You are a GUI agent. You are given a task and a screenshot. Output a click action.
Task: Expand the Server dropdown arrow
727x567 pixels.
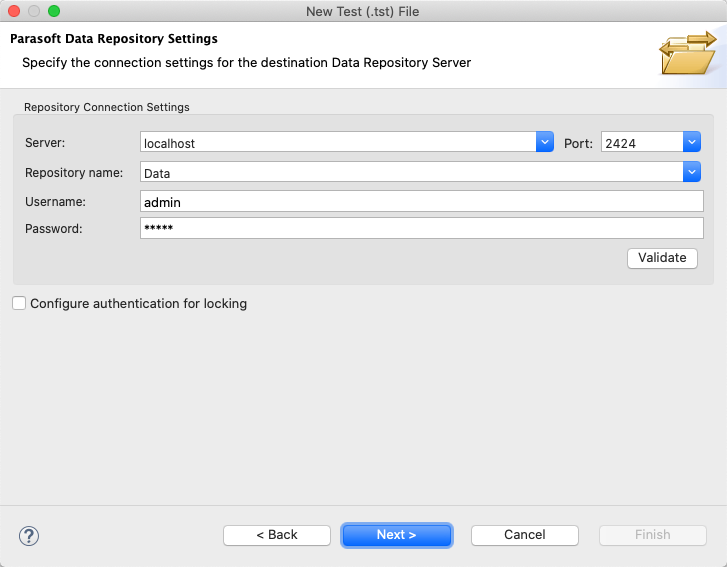[545, 142]
